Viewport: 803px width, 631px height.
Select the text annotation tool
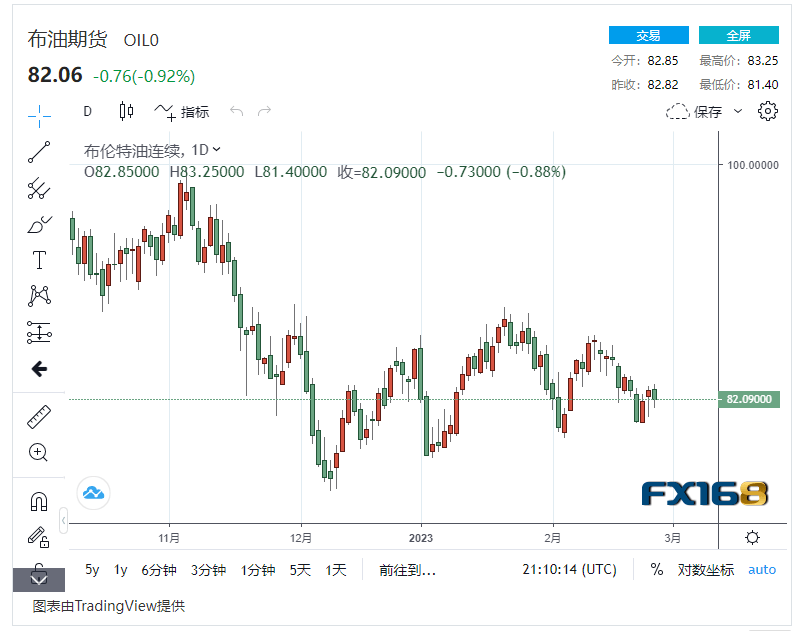pyautogui.click(x=39, y=260)
